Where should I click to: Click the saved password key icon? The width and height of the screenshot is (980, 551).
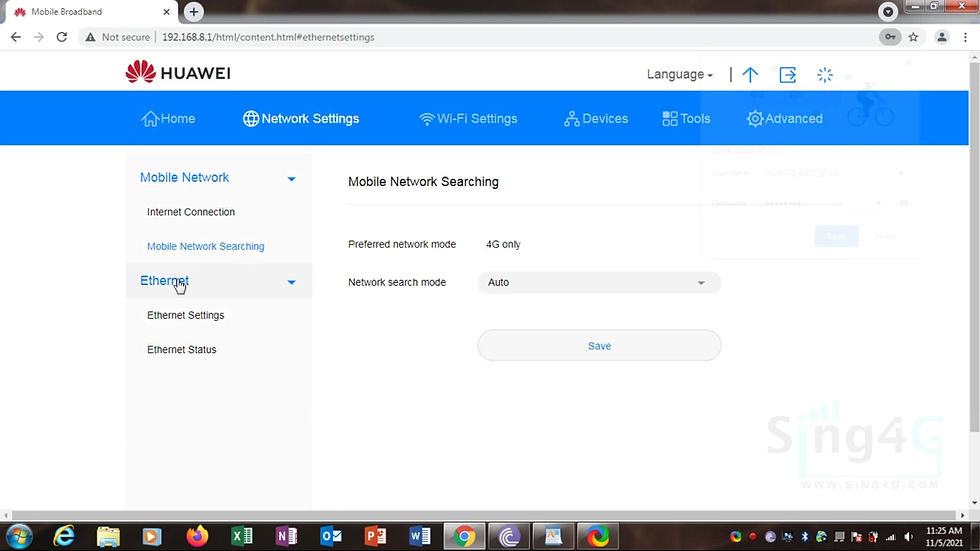[889, 37]
